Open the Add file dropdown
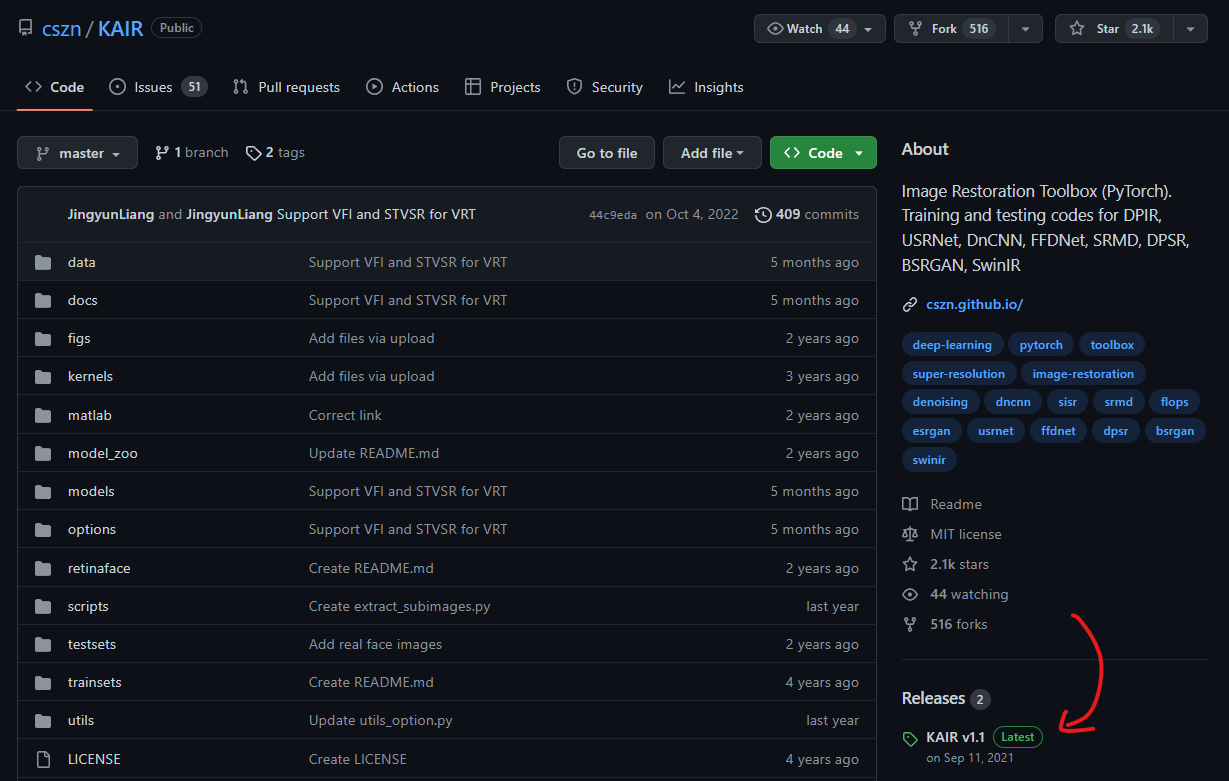The height and width of the screenshot is (781, 1229). 712,153
